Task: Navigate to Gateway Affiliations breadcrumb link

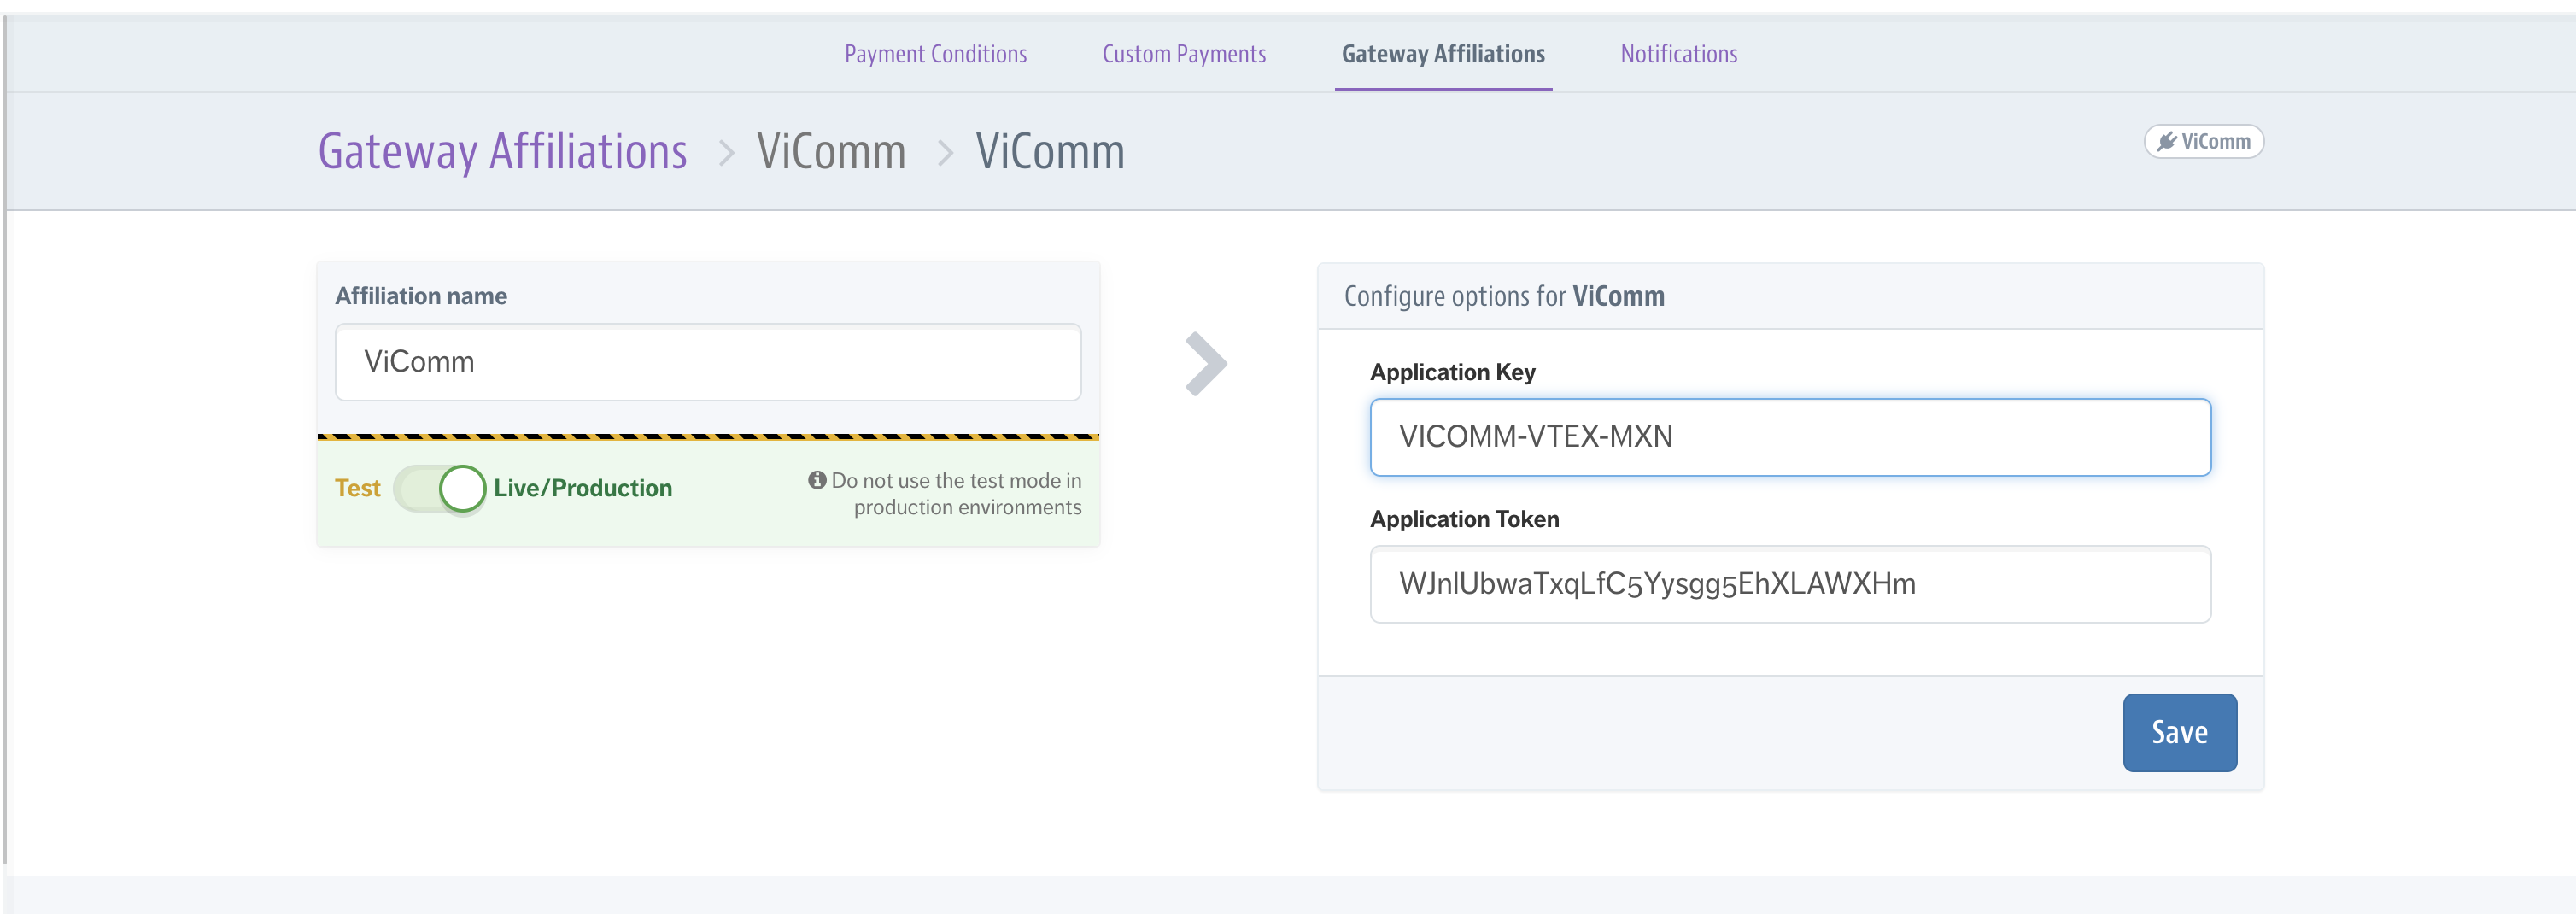Action: tap(502, 152)
